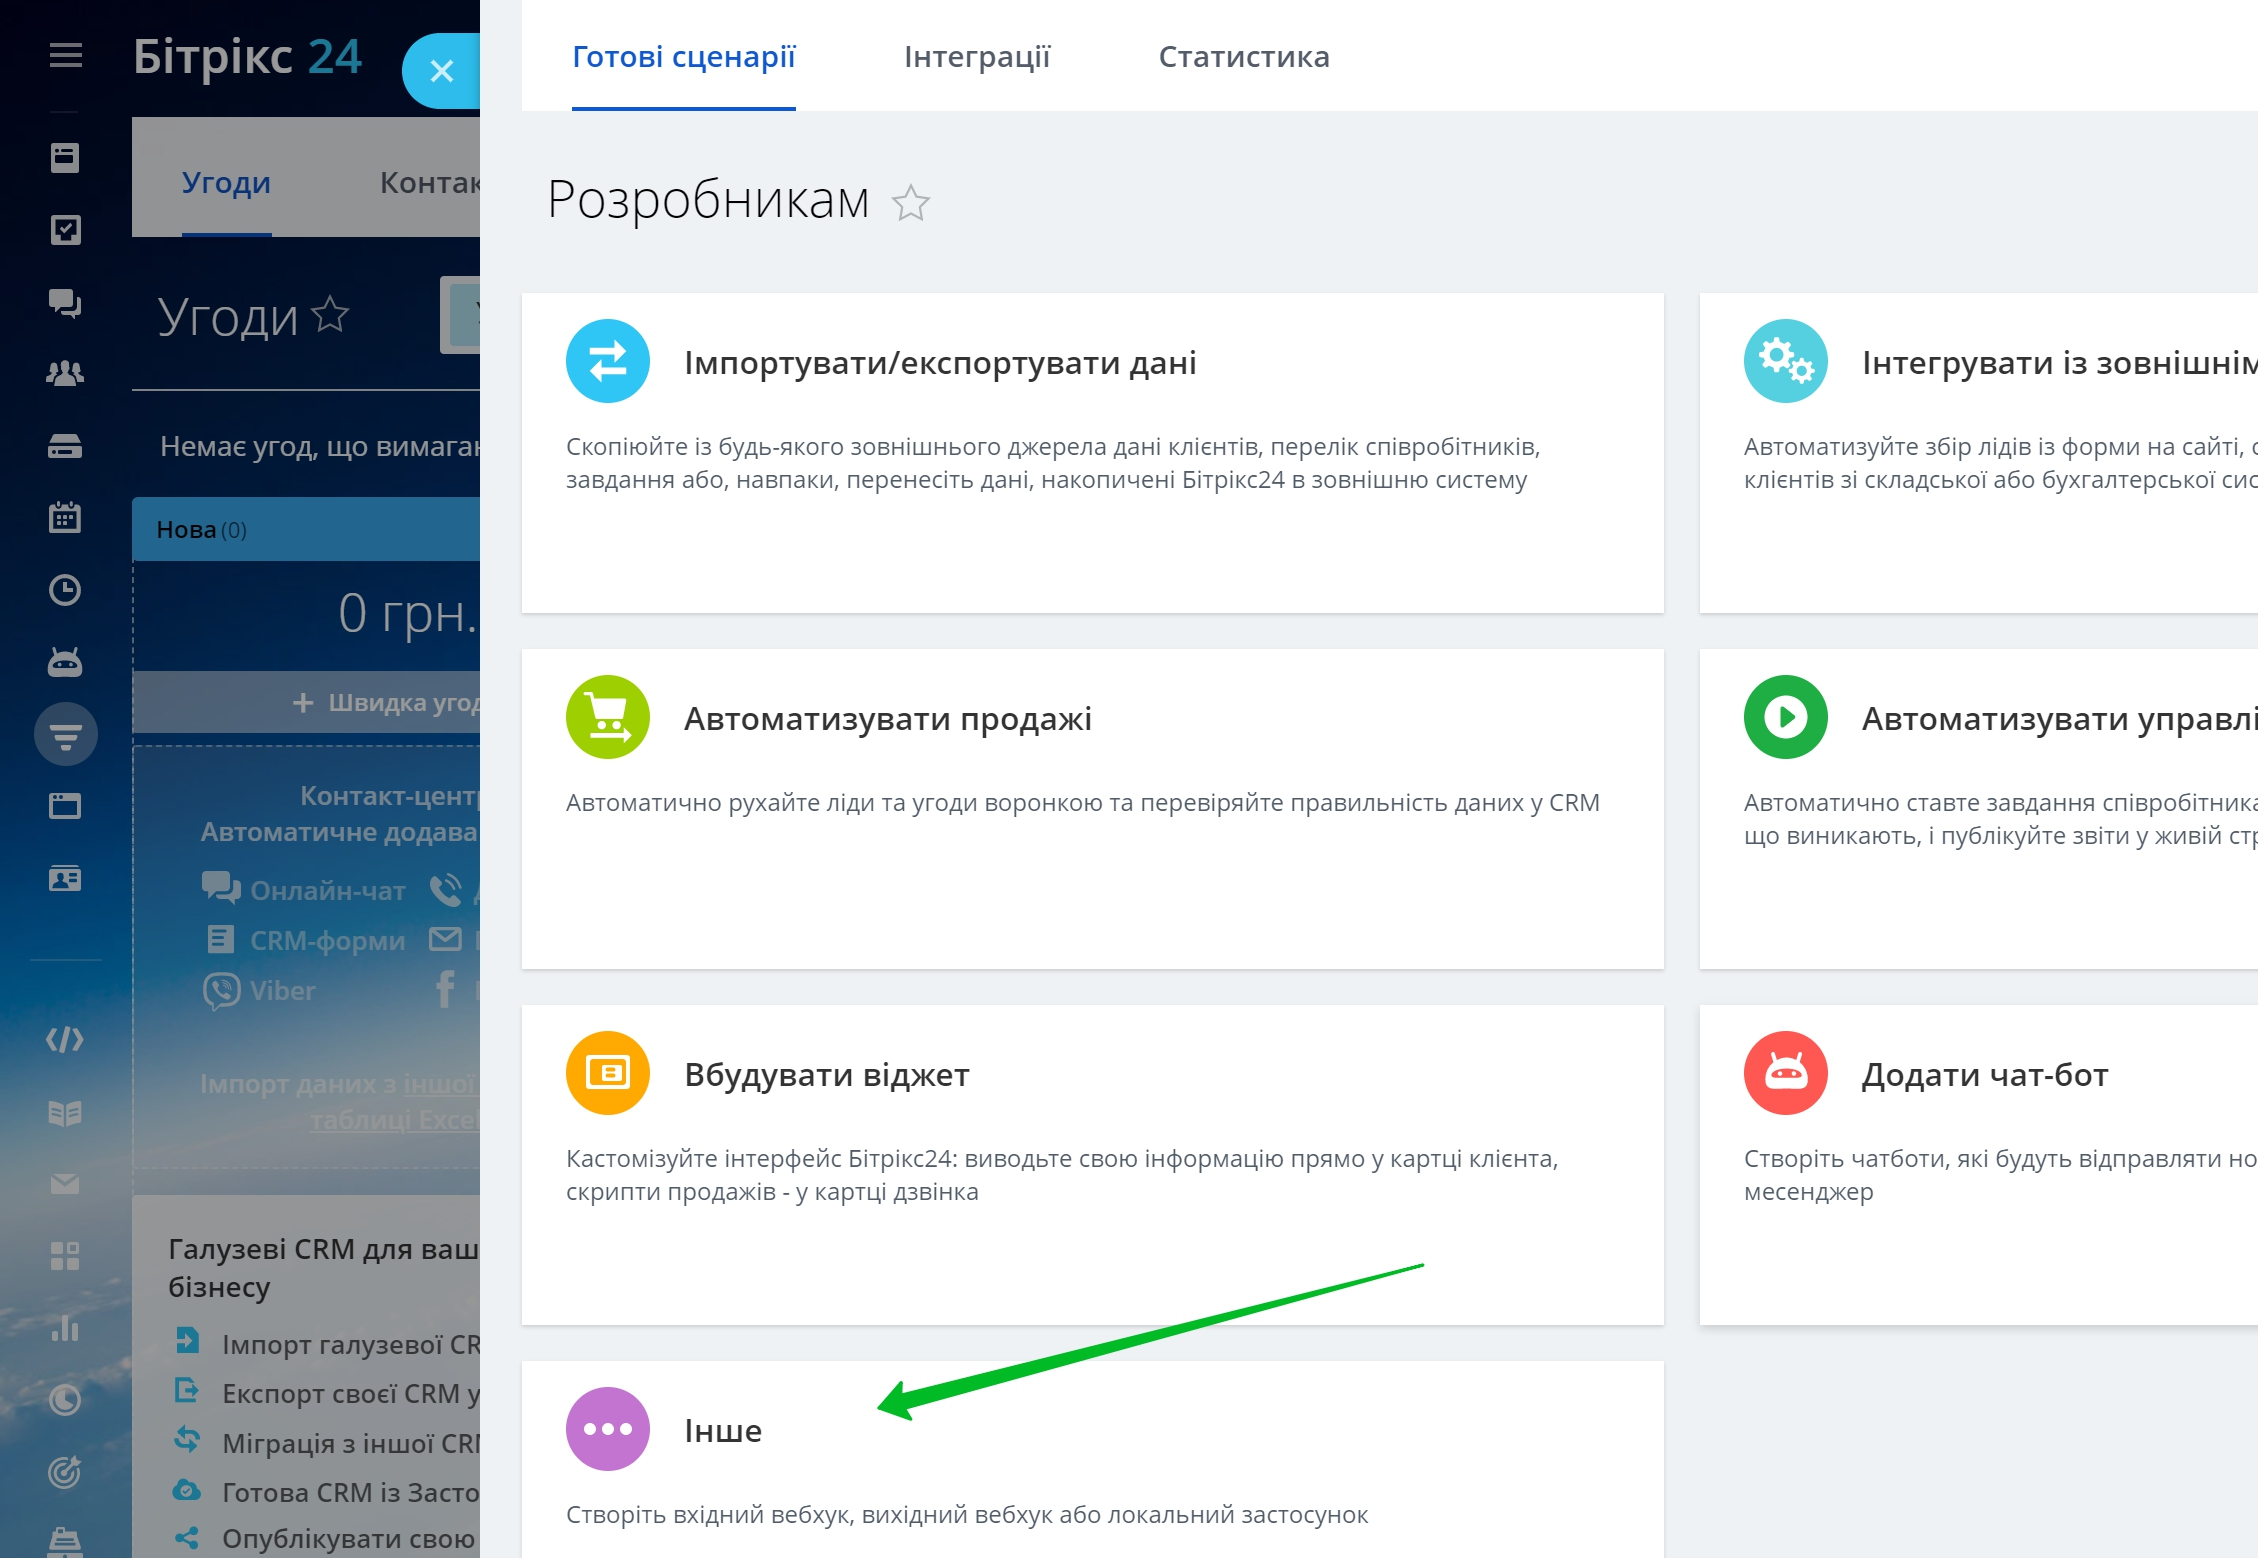Open the goal target sidebar icon

65,1472
